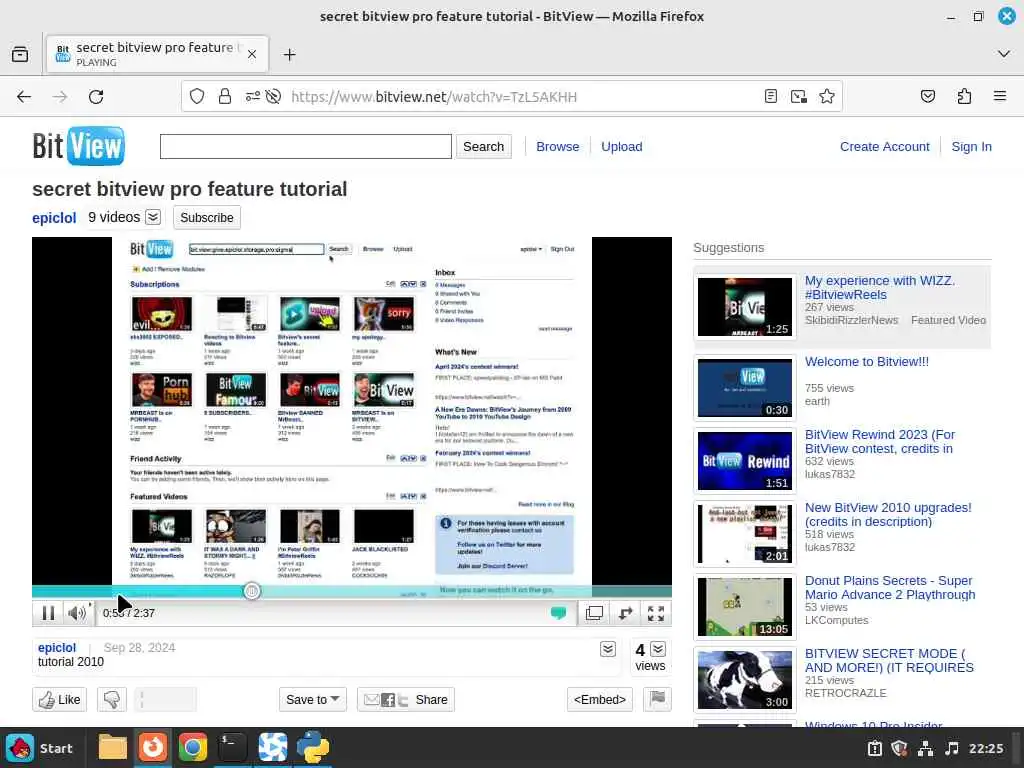Click the Share button
The height and width of the screenshot is (768, 1024).
[406, 699]
